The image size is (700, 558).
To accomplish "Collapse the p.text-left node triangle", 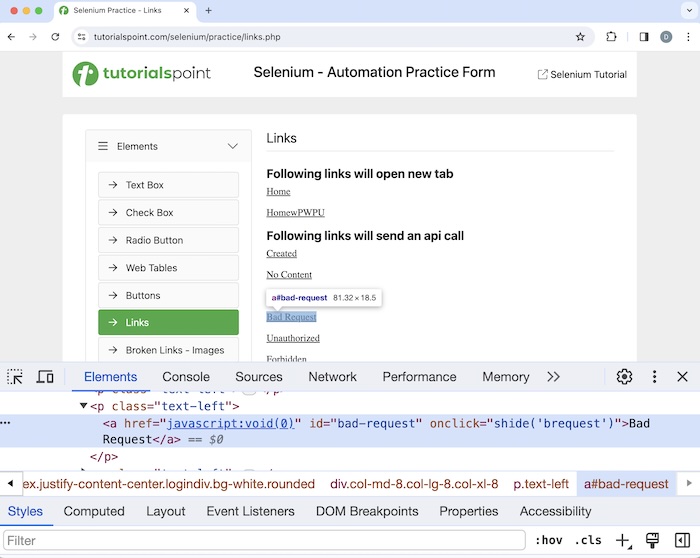I will [84, 406].
